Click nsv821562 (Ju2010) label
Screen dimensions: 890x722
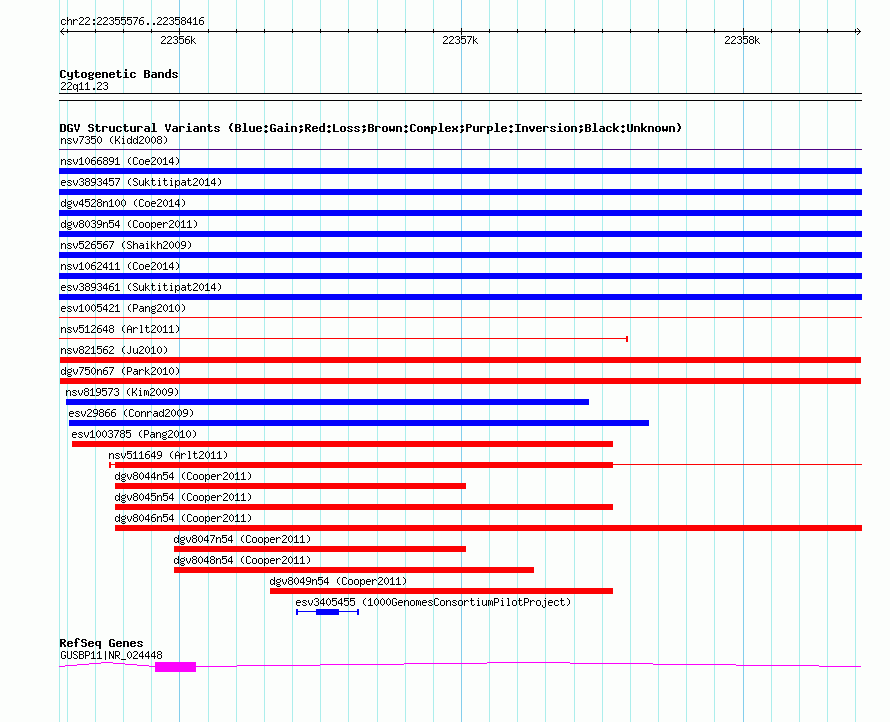[114, 350]
